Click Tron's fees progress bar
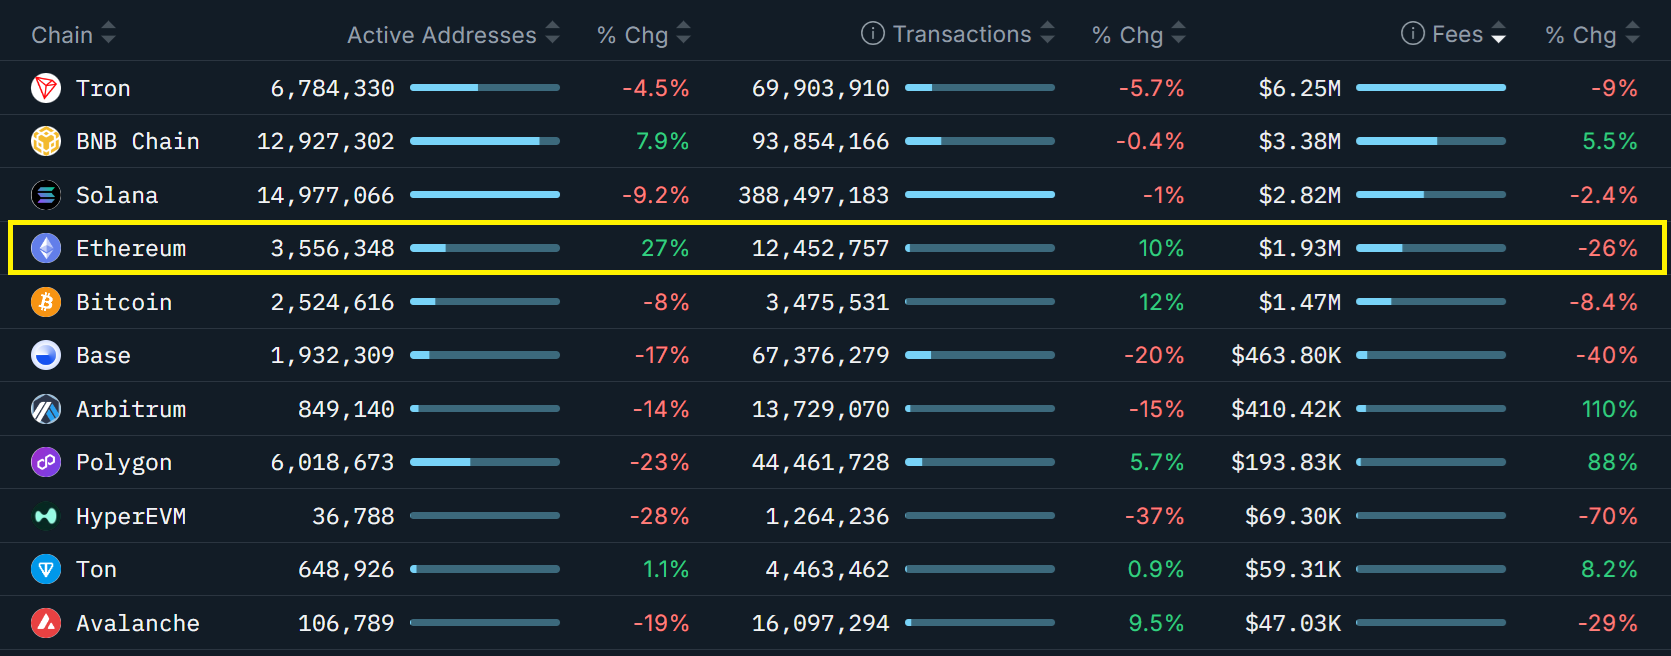 (x=1430, y=88)
